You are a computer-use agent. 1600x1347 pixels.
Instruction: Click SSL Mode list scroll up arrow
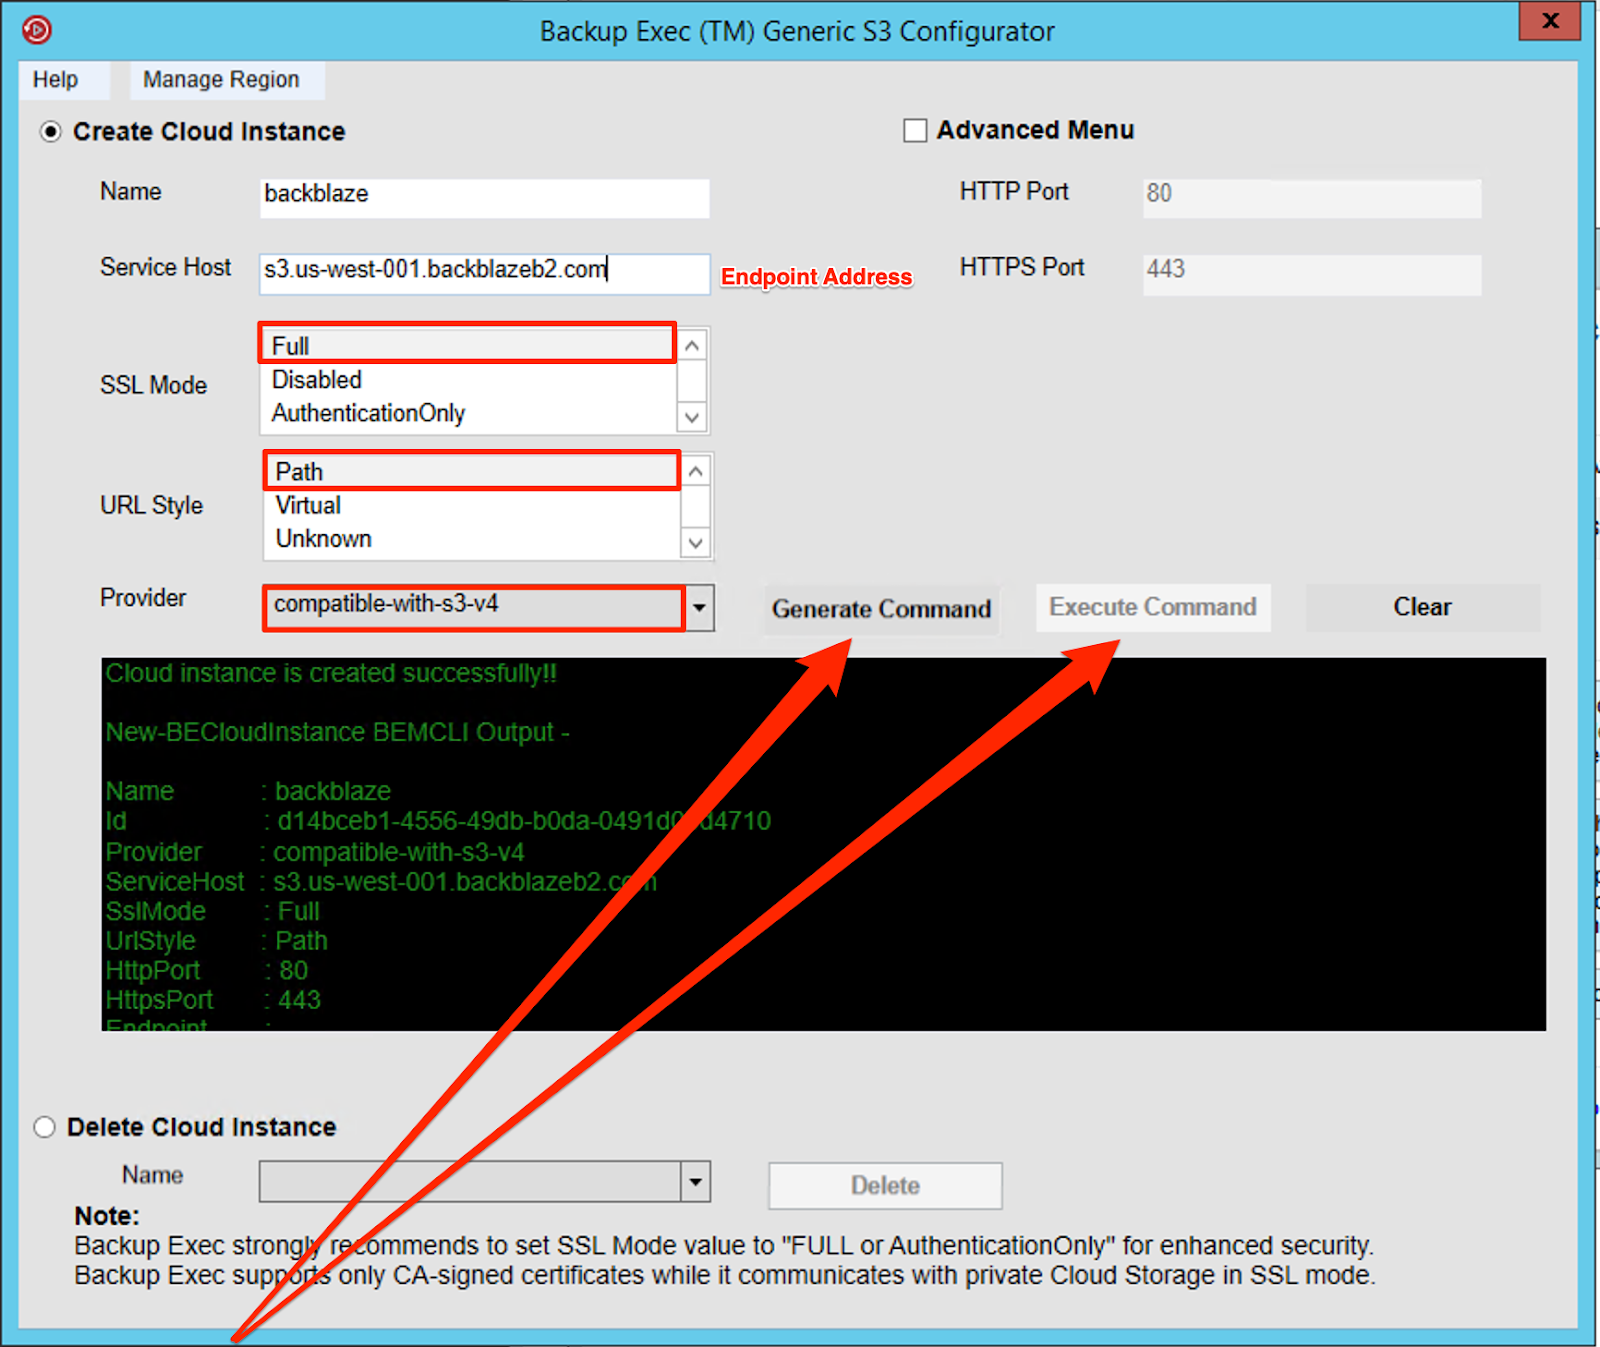[x=692, y=346]
